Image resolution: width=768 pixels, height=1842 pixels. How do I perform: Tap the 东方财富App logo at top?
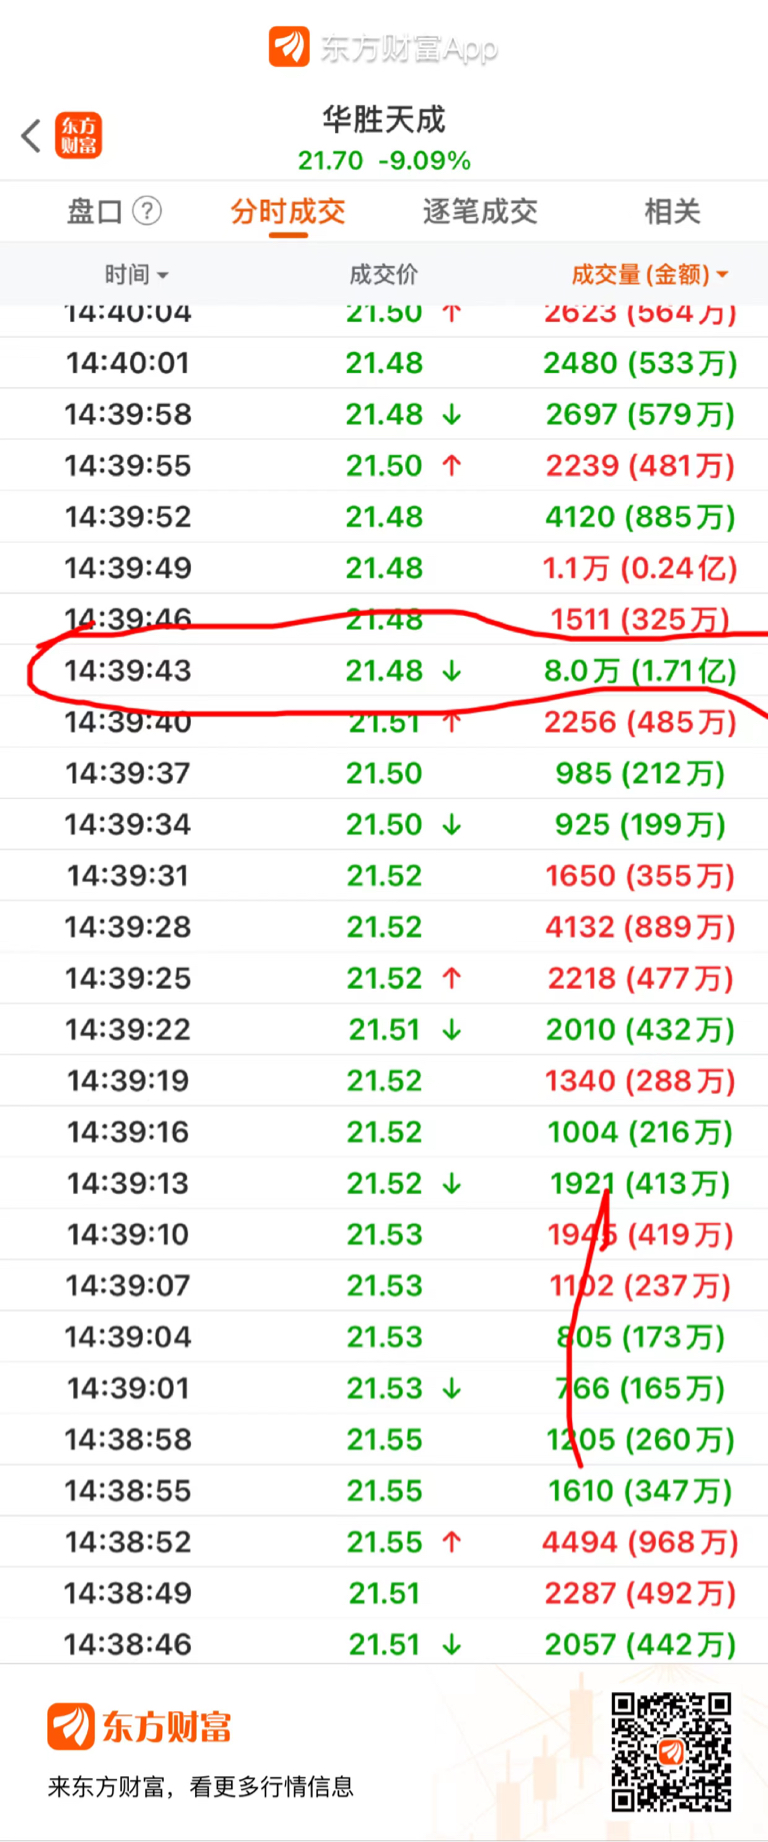[383, 47]
